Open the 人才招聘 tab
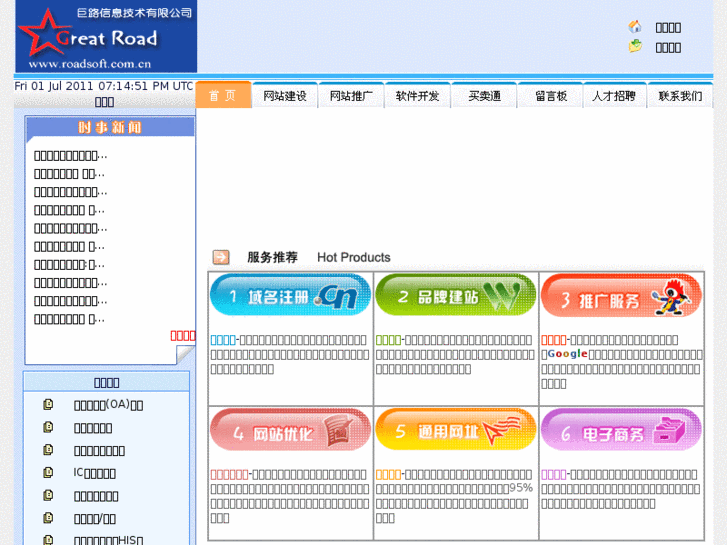Screen dimensions: 727x545 (x=614, y=96)
